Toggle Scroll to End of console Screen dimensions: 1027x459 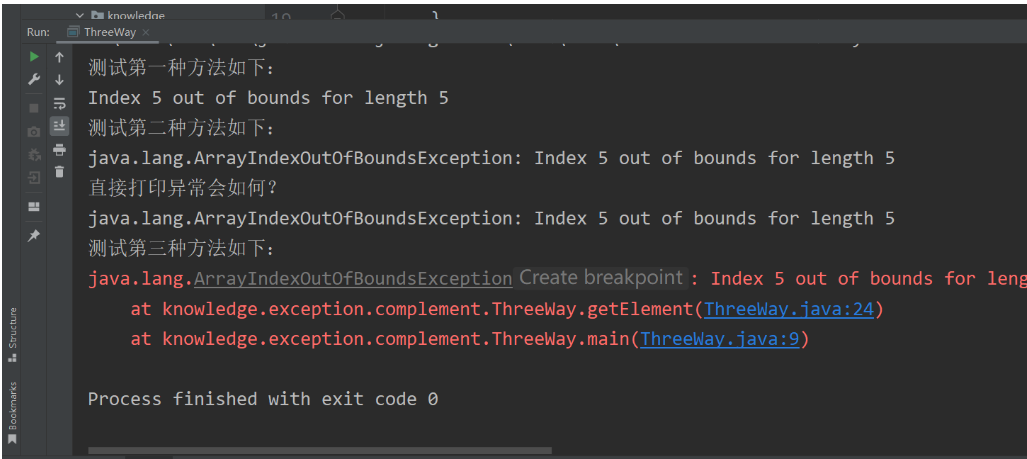[60, 126]
